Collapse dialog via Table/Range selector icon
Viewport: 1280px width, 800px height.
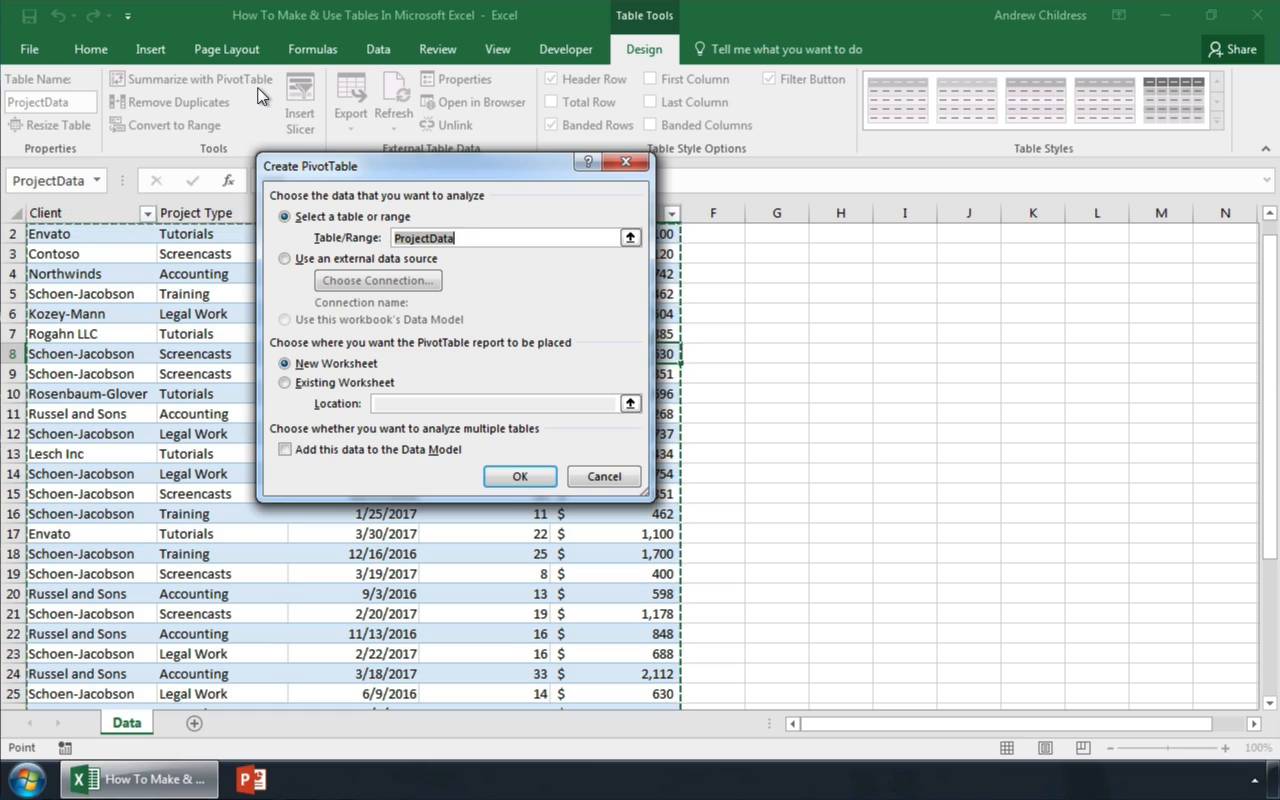[x=630, y=238]
